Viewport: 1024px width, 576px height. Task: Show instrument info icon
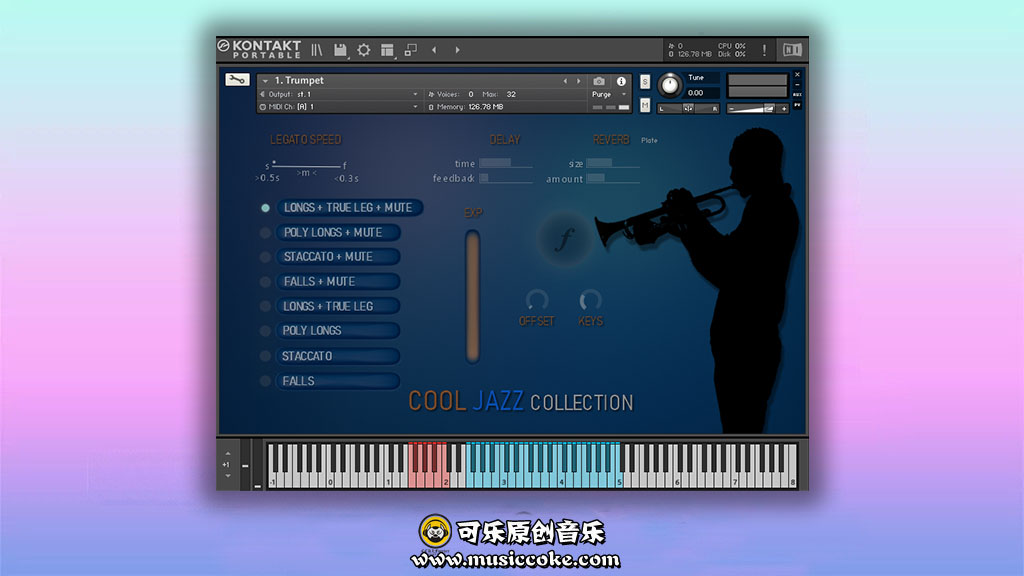tap(621, 81)
